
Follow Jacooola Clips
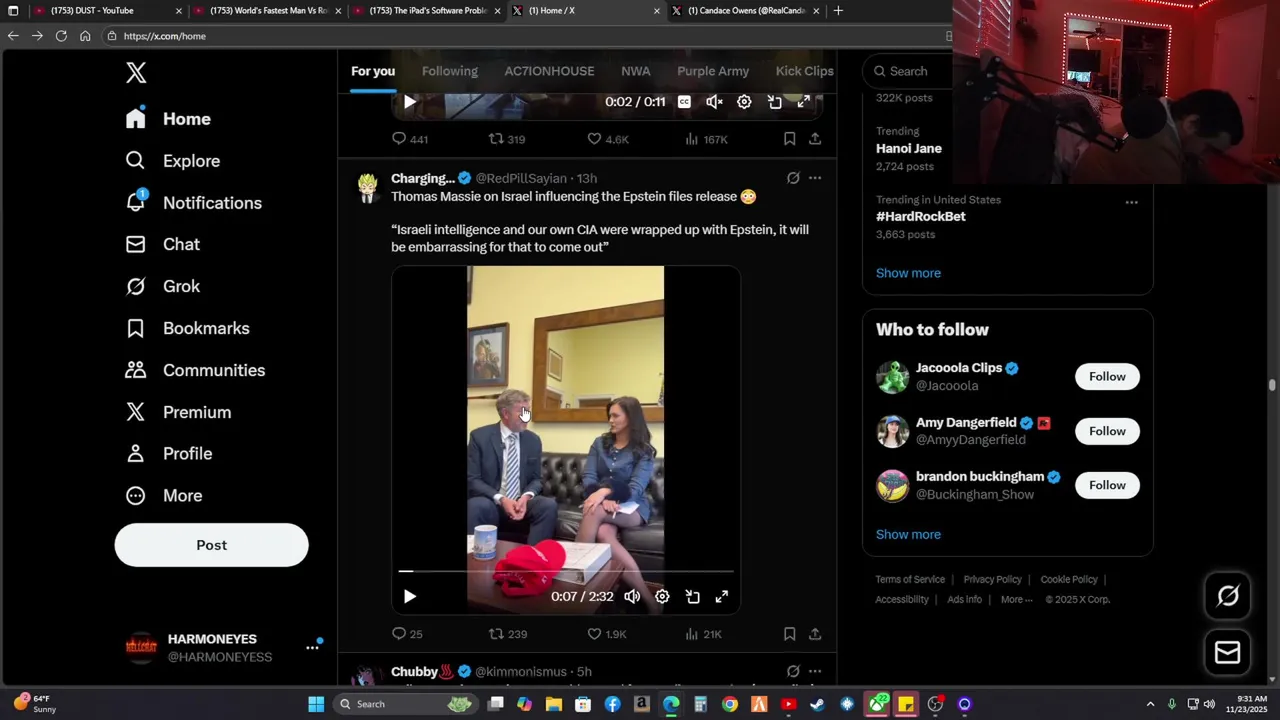[x=1107, y=376]
